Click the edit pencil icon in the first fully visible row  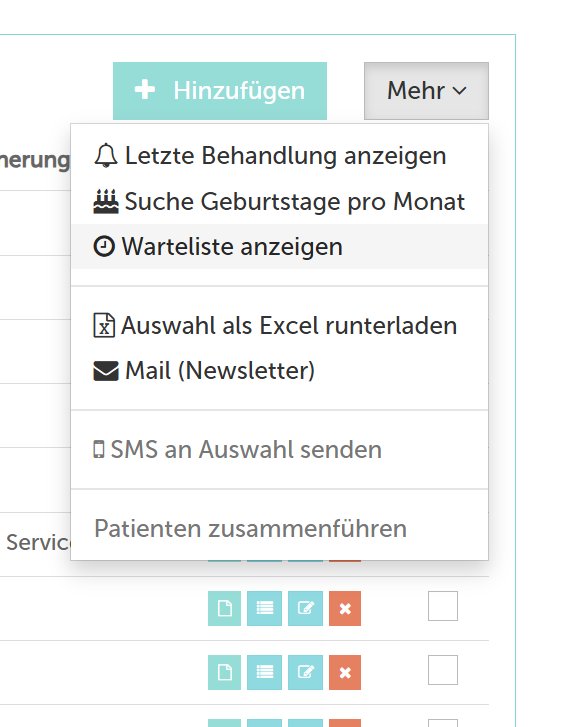[x=305, y=608]
